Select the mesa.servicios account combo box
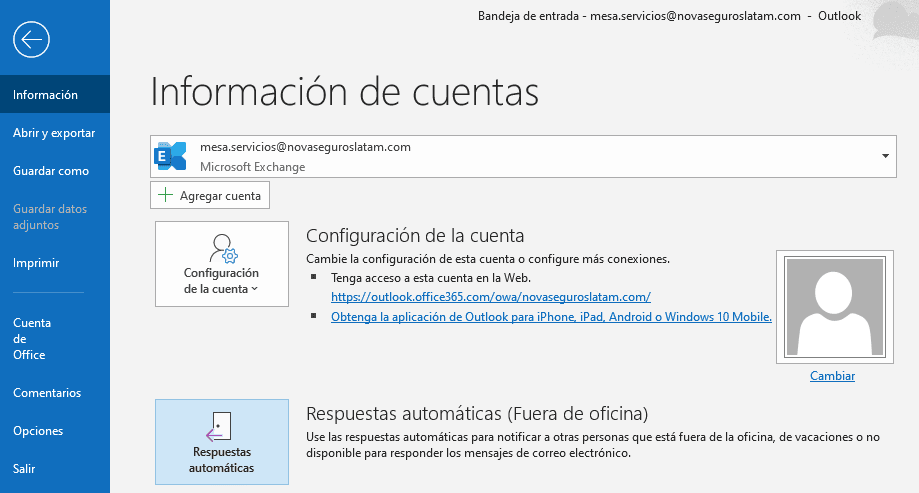The width and height of the screenshot is (919, 493). coord(520,157)
